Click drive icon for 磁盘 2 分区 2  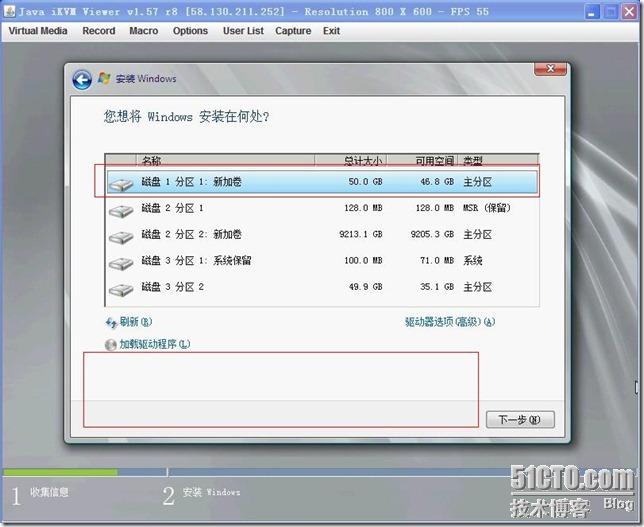(x=121, y=237)
